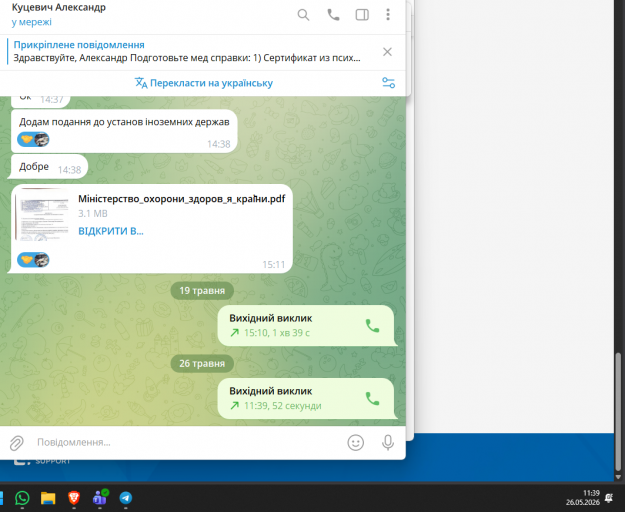Select the Добре message bubble
This screenshot has width=625, height=512.
point(48,166)
